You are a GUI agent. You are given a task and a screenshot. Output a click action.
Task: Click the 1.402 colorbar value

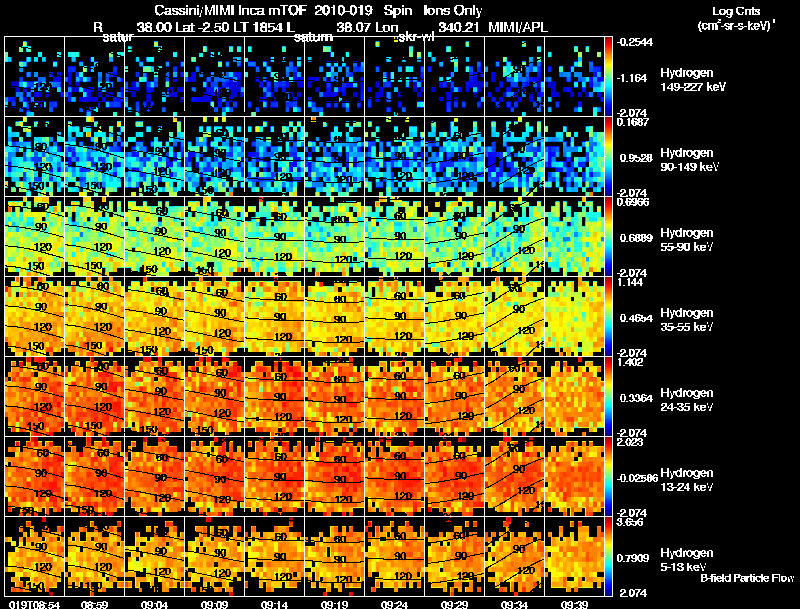coord(630,362)
